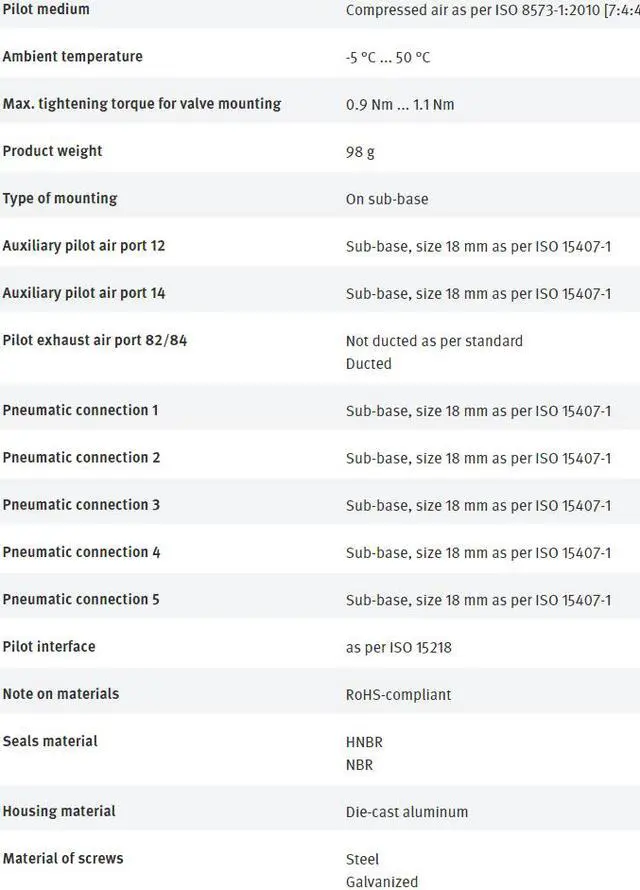Select Auxiliary pilot air port 12 label
Screen dimensions: 640x890
point(84,246)
